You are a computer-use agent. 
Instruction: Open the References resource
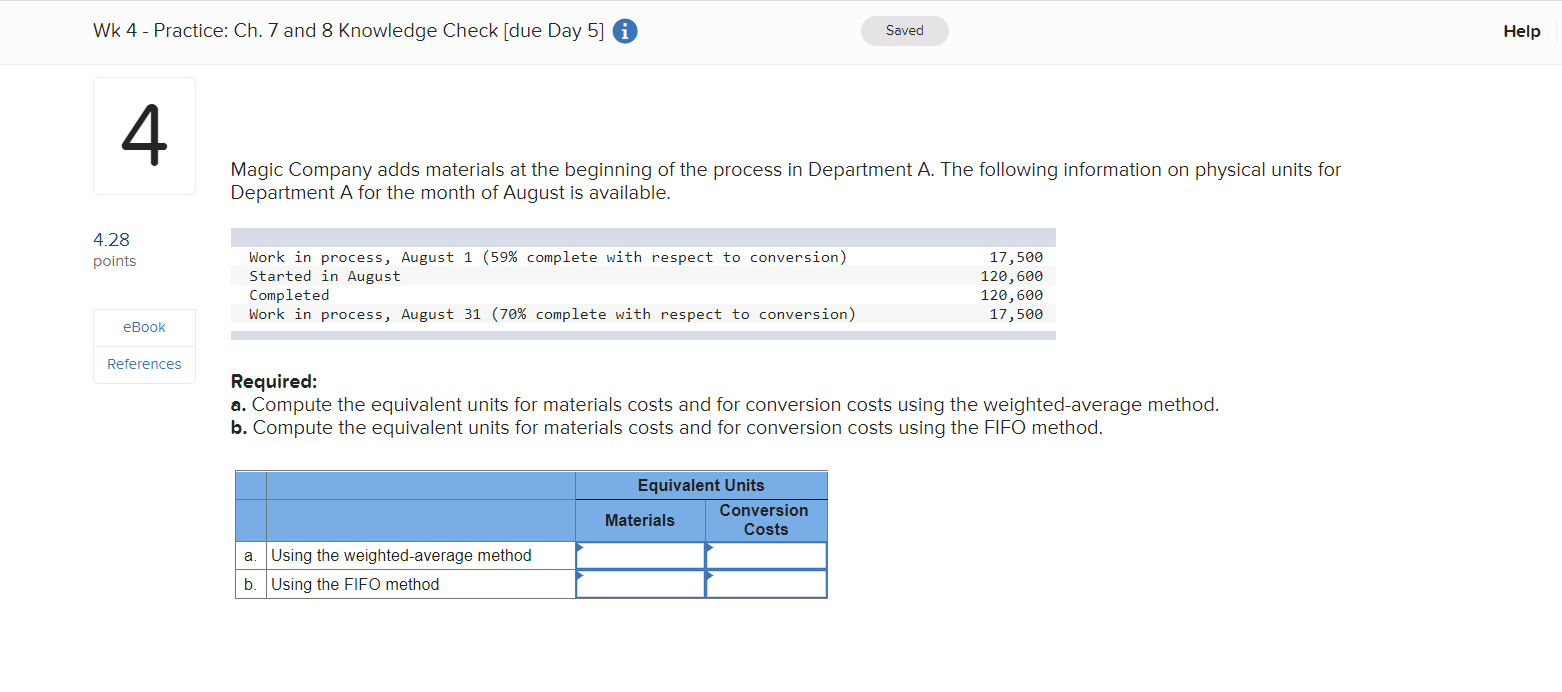point(144,364)
